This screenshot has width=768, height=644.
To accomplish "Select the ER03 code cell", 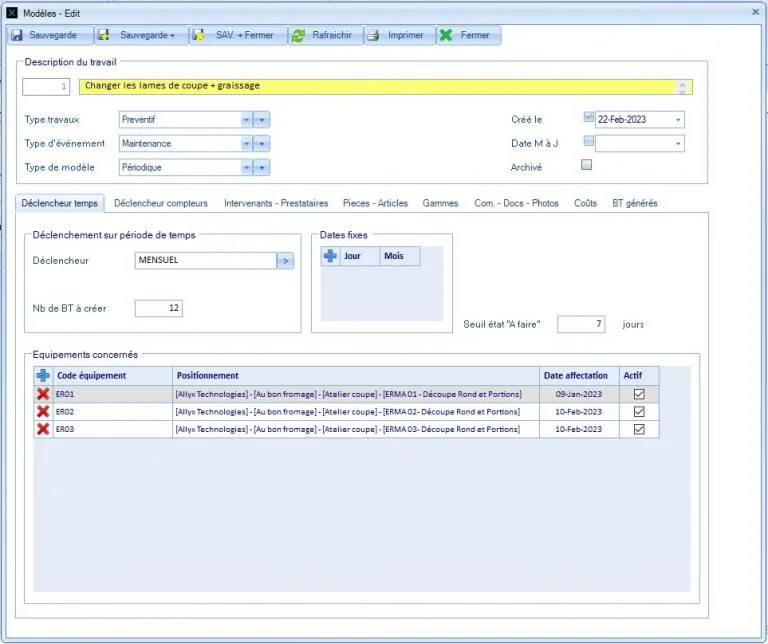I will coord(112,429).
